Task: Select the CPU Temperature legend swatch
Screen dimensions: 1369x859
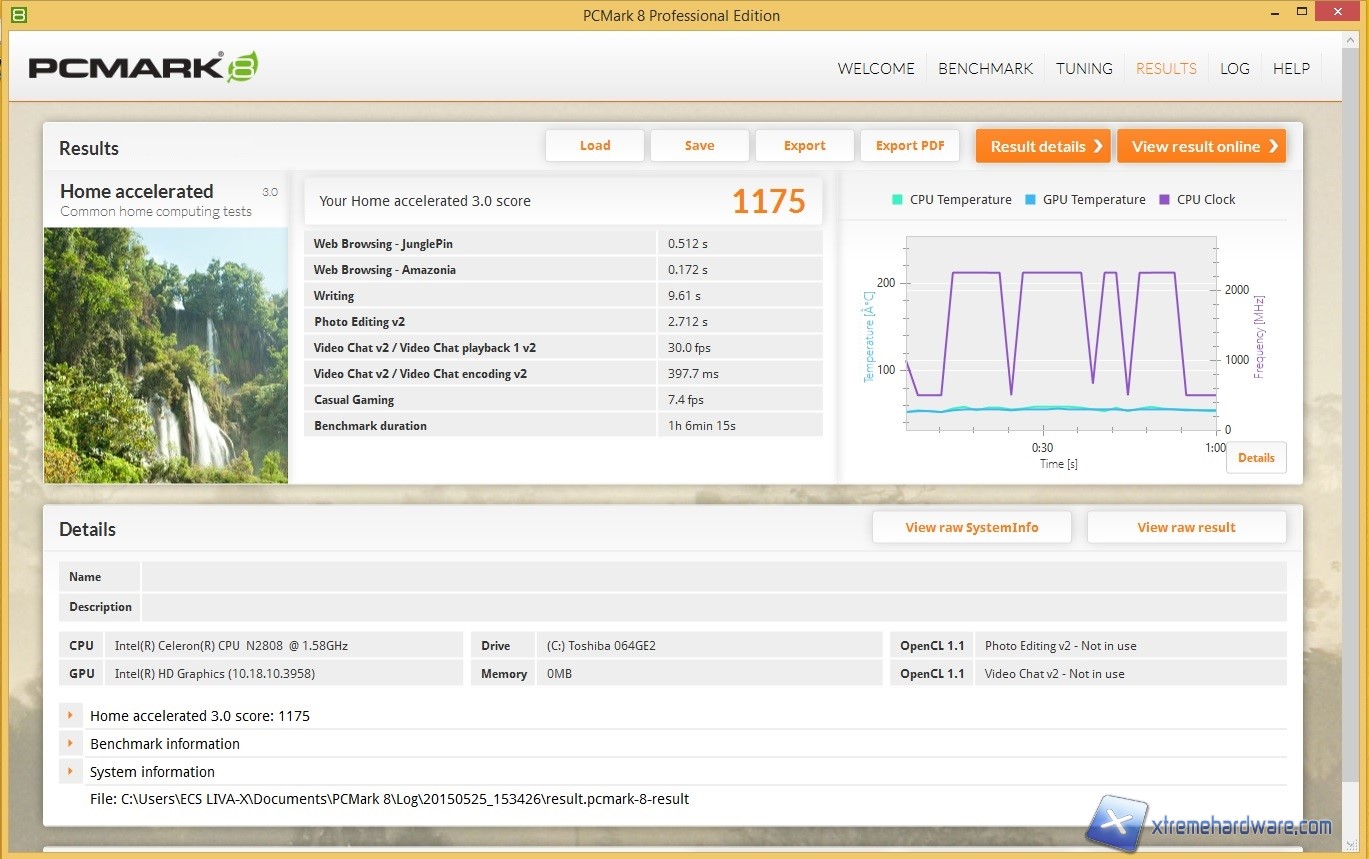Action: click(895, 199)
